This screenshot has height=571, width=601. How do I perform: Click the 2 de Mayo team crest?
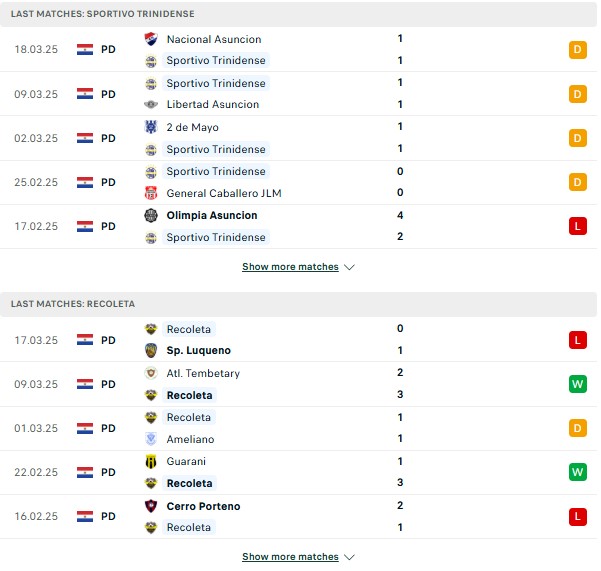[151, 127]
